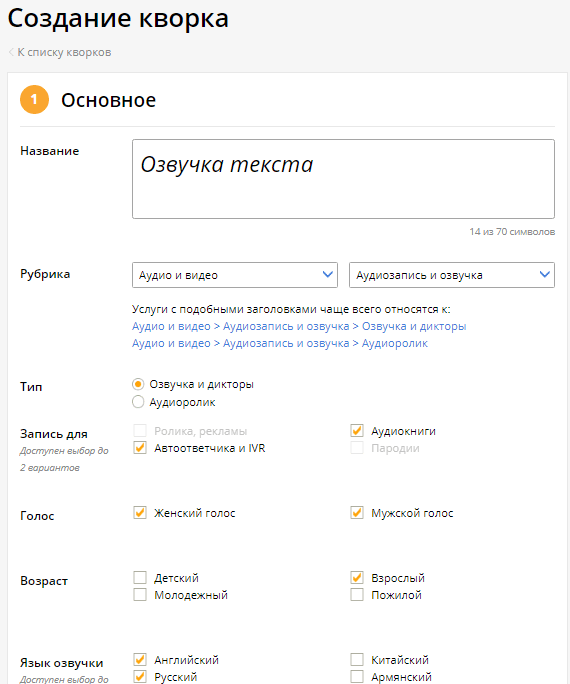Check the 'Армянский' language checkbox
This screenshot has height=684, width=570.
357,677
